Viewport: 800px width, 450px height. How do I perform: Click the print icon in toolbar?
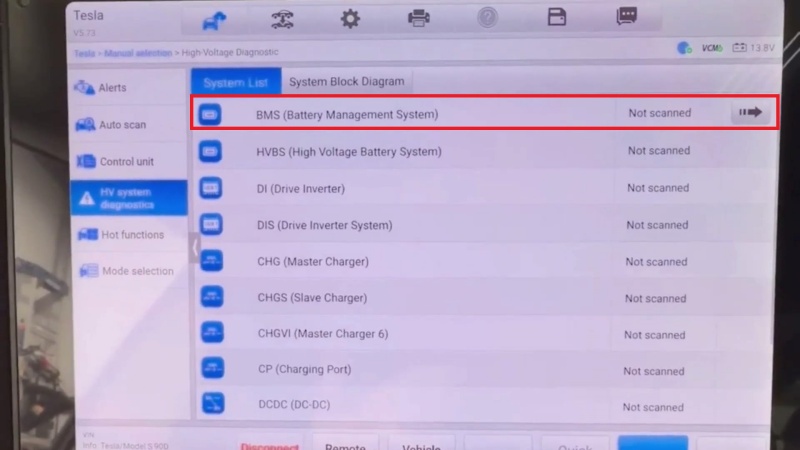tap(418, 18)
